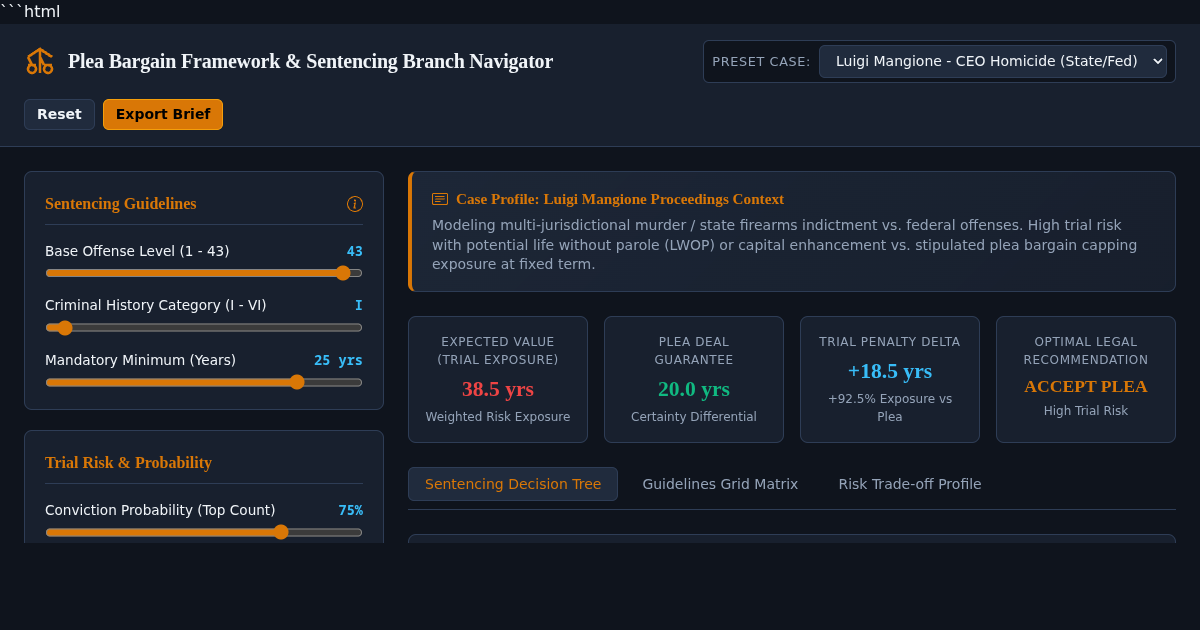Click the Expected Value 38.5 yrs card
Screen dimensions: 1200x630
(x=498, y=379)
